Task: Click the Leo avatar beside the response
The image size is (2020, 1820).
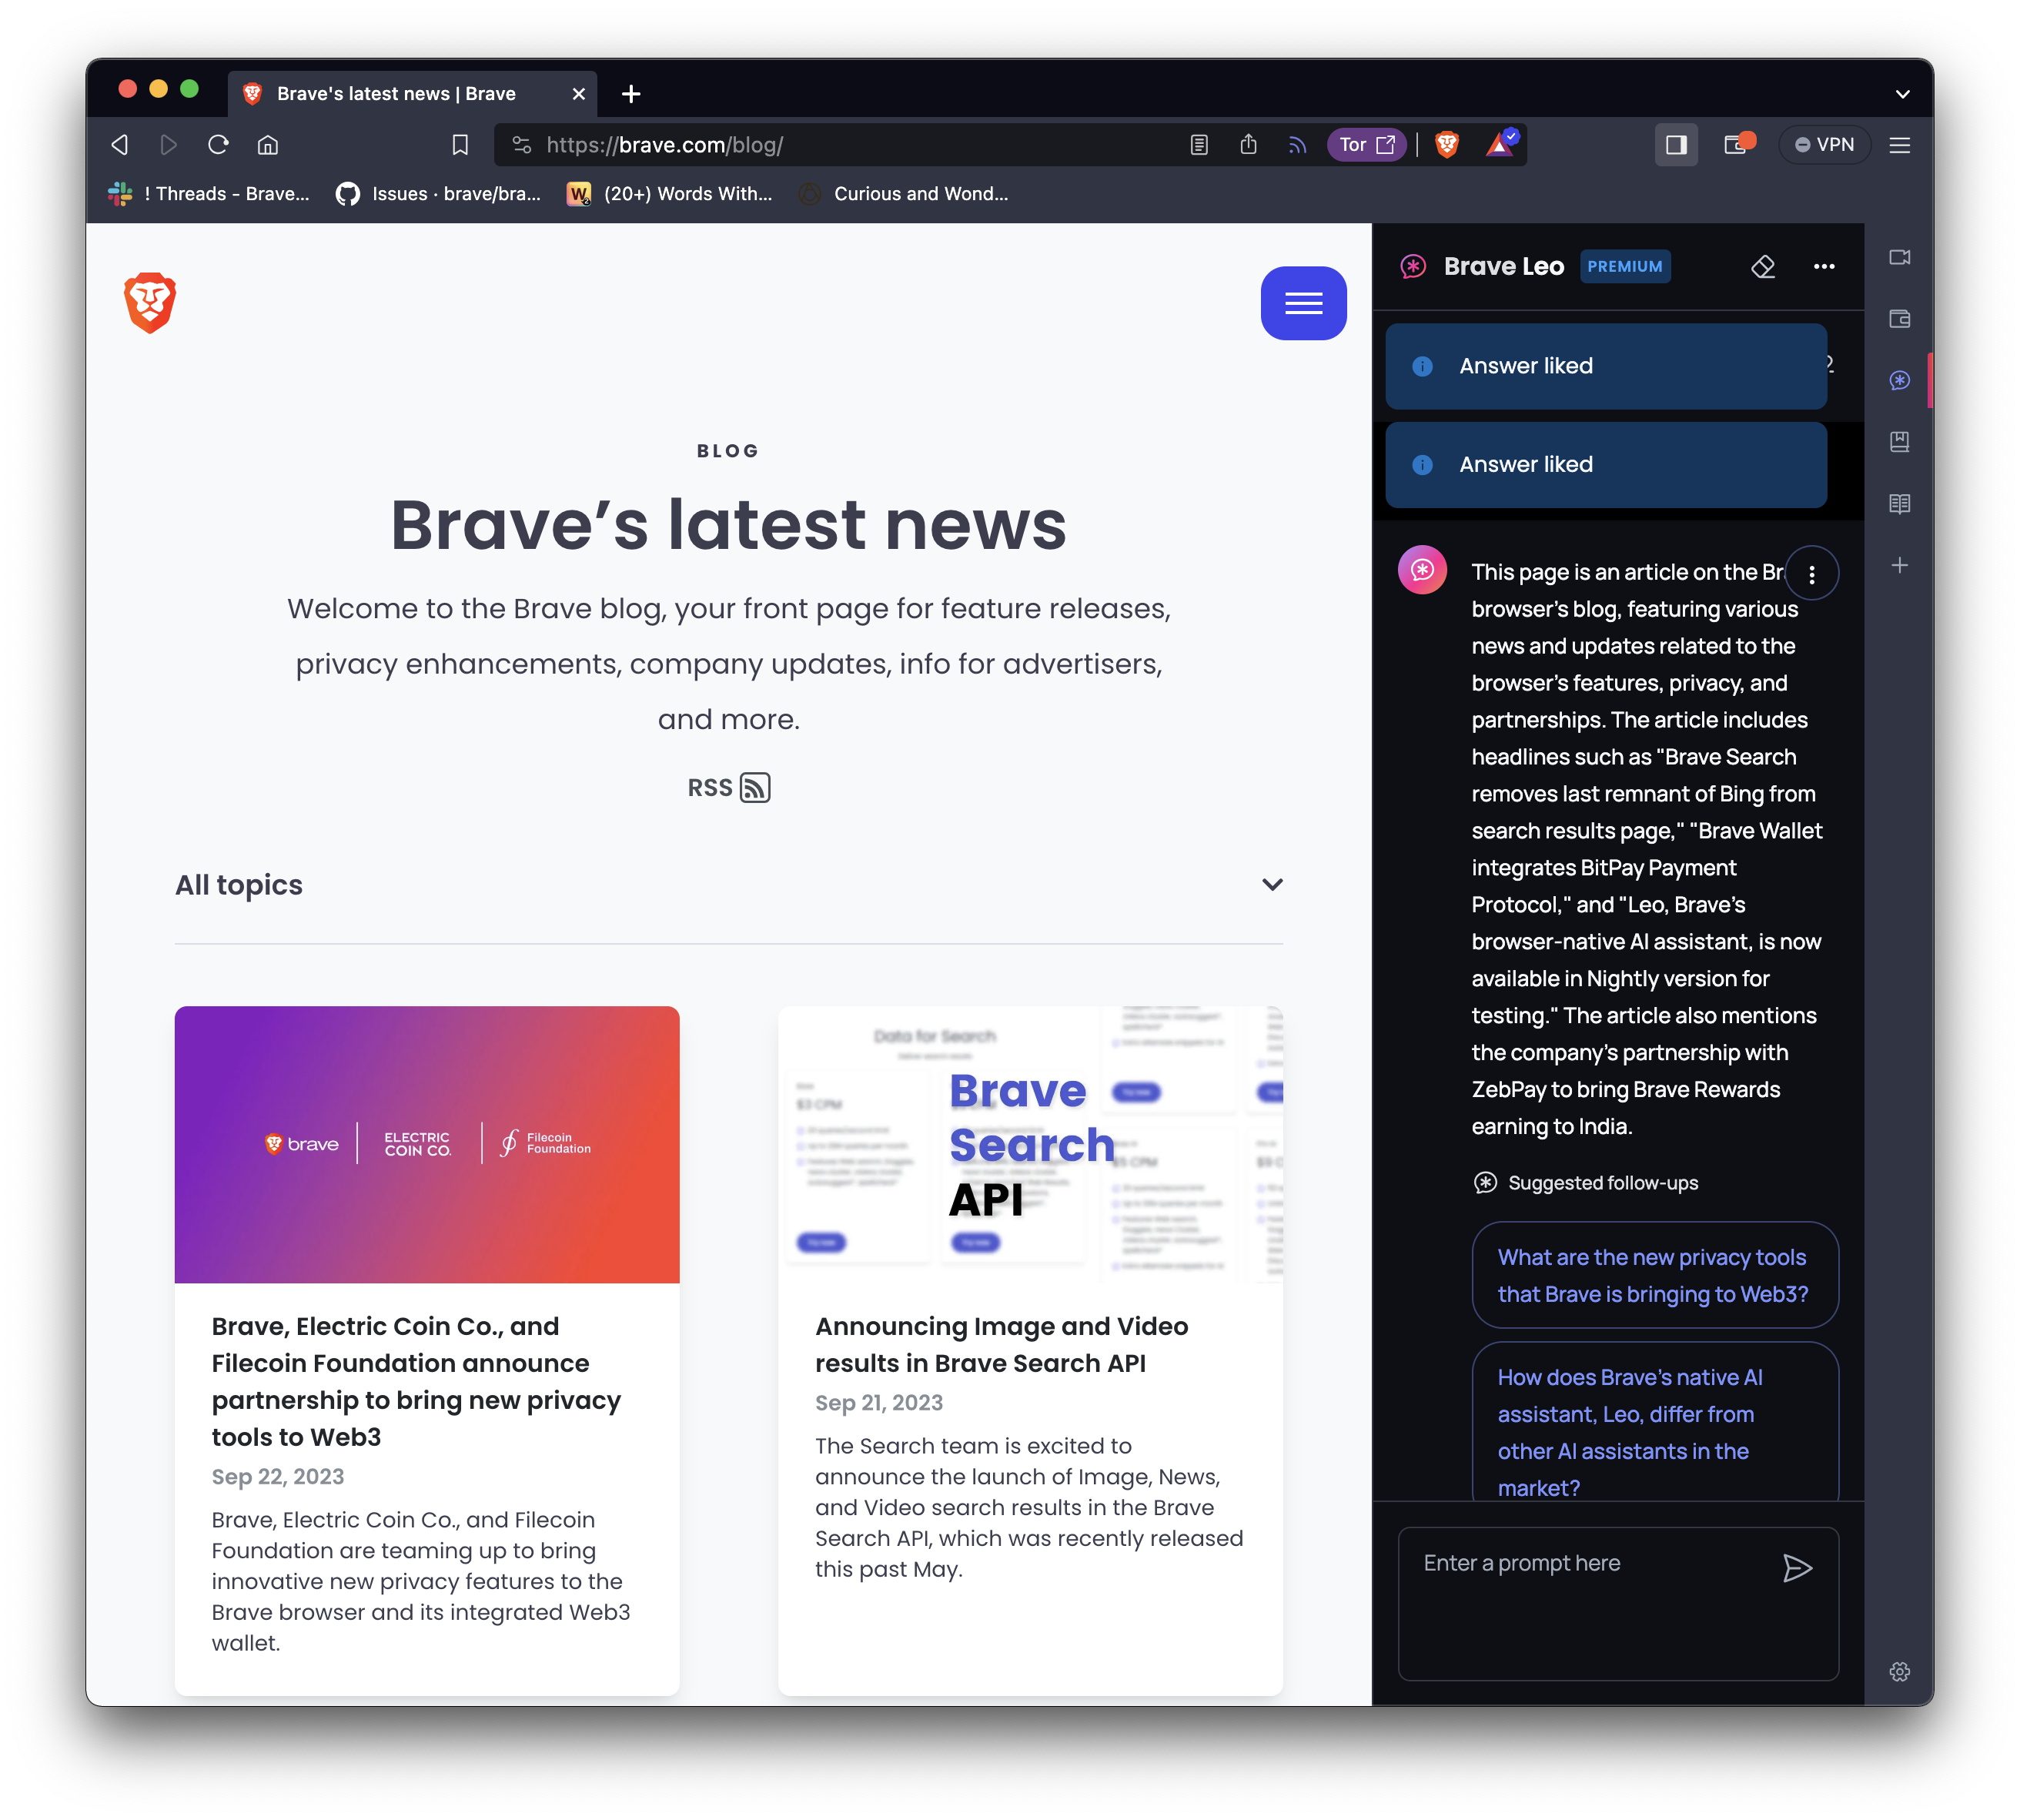Action: [1421, 570]
